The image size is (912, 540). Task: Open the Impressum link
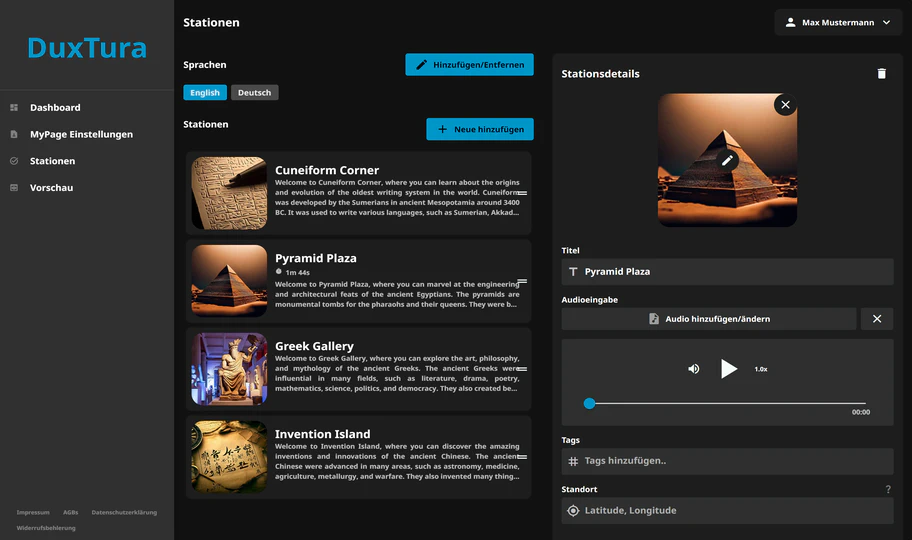point(33,513)
